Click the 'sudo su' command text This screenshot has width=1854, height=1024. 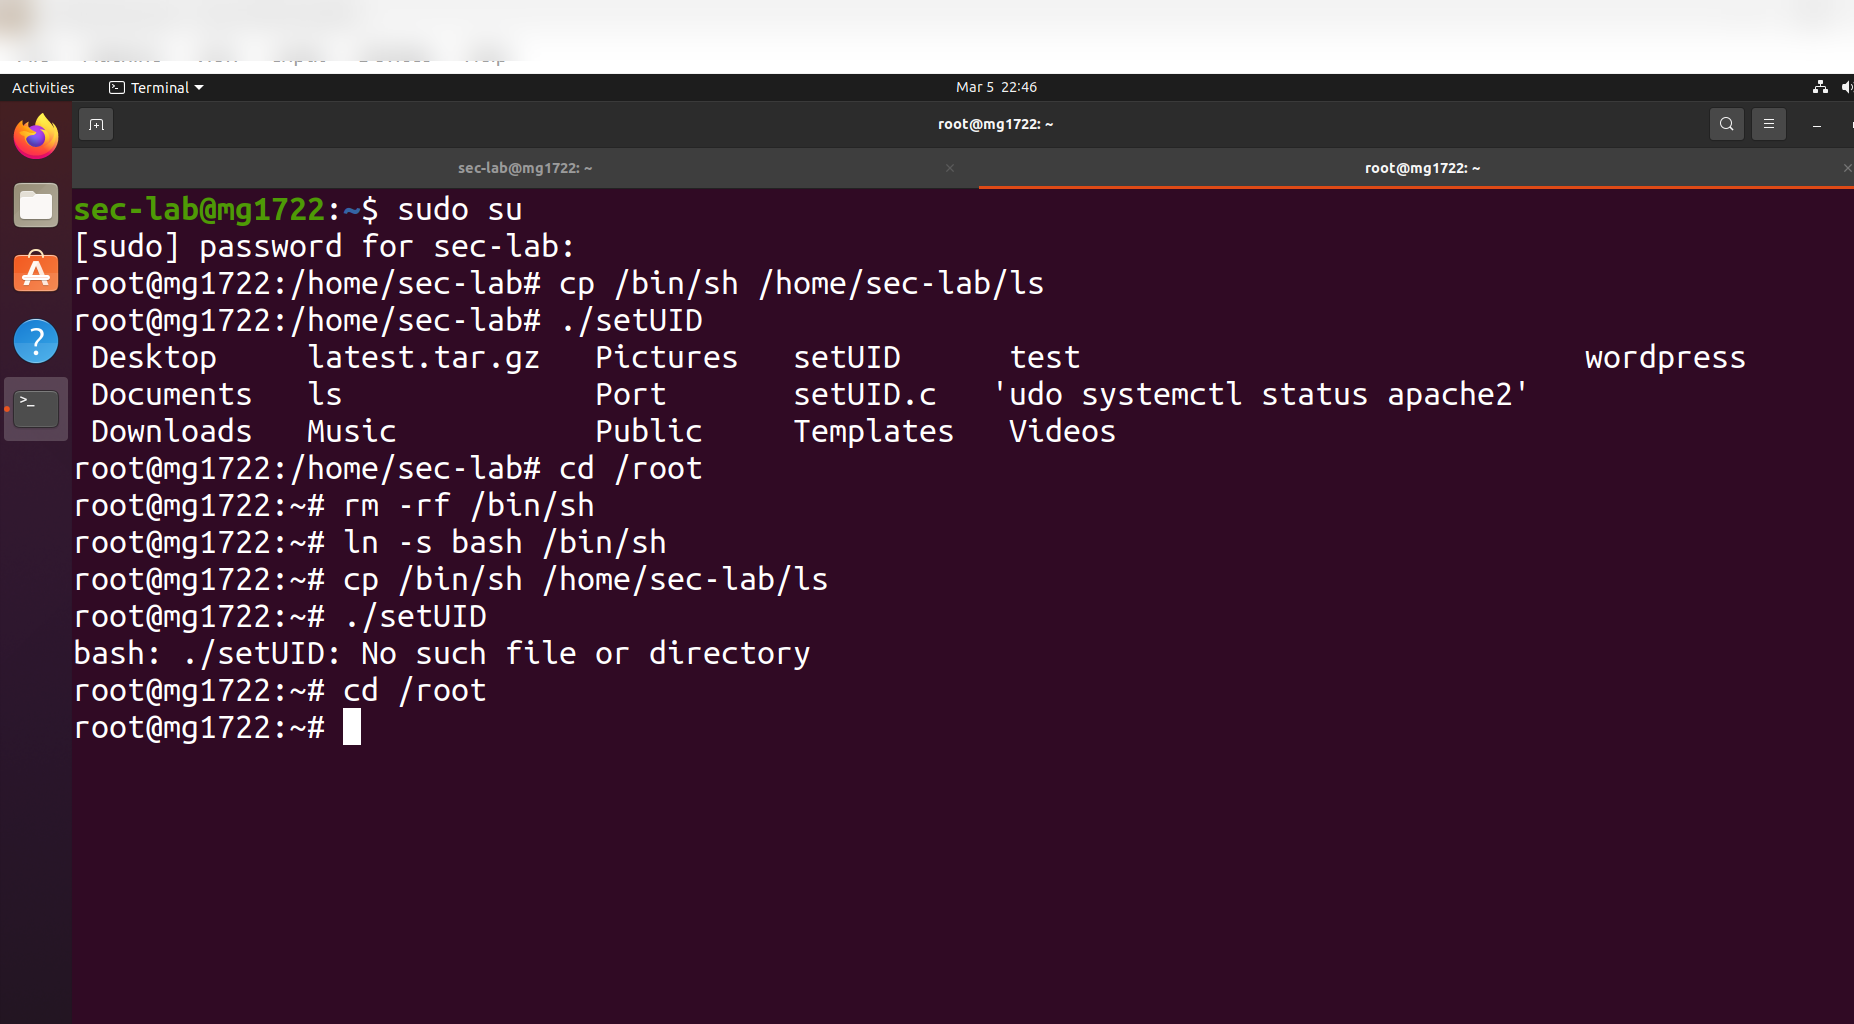point(460,210)
